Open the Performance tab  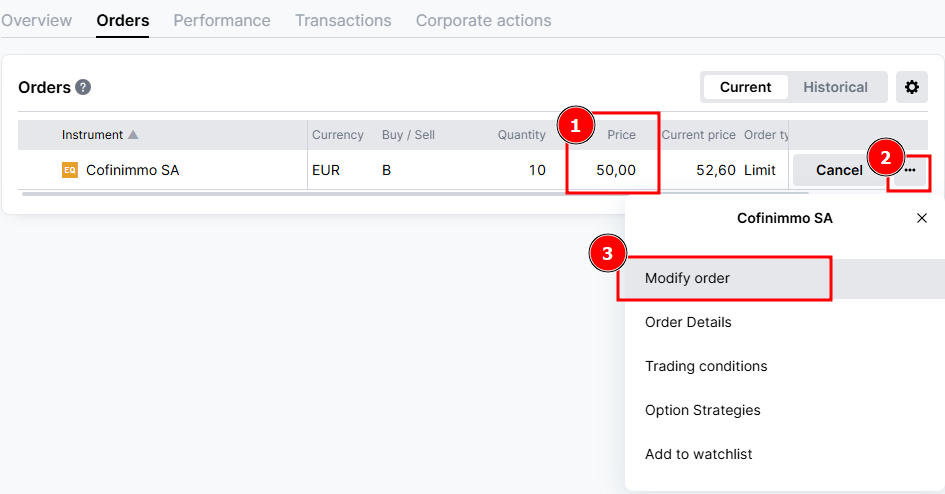(x=222, y=20)
